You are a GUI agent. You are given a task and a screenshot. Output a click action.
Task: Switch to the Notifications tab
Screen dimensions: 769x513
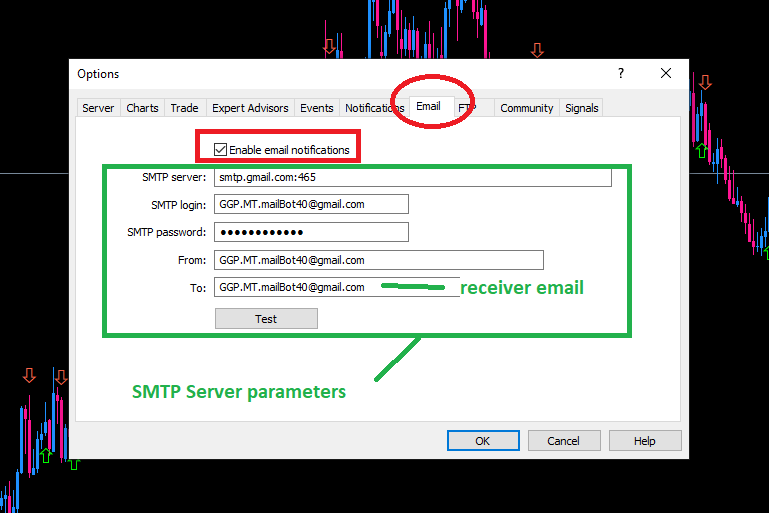[372, 108]
